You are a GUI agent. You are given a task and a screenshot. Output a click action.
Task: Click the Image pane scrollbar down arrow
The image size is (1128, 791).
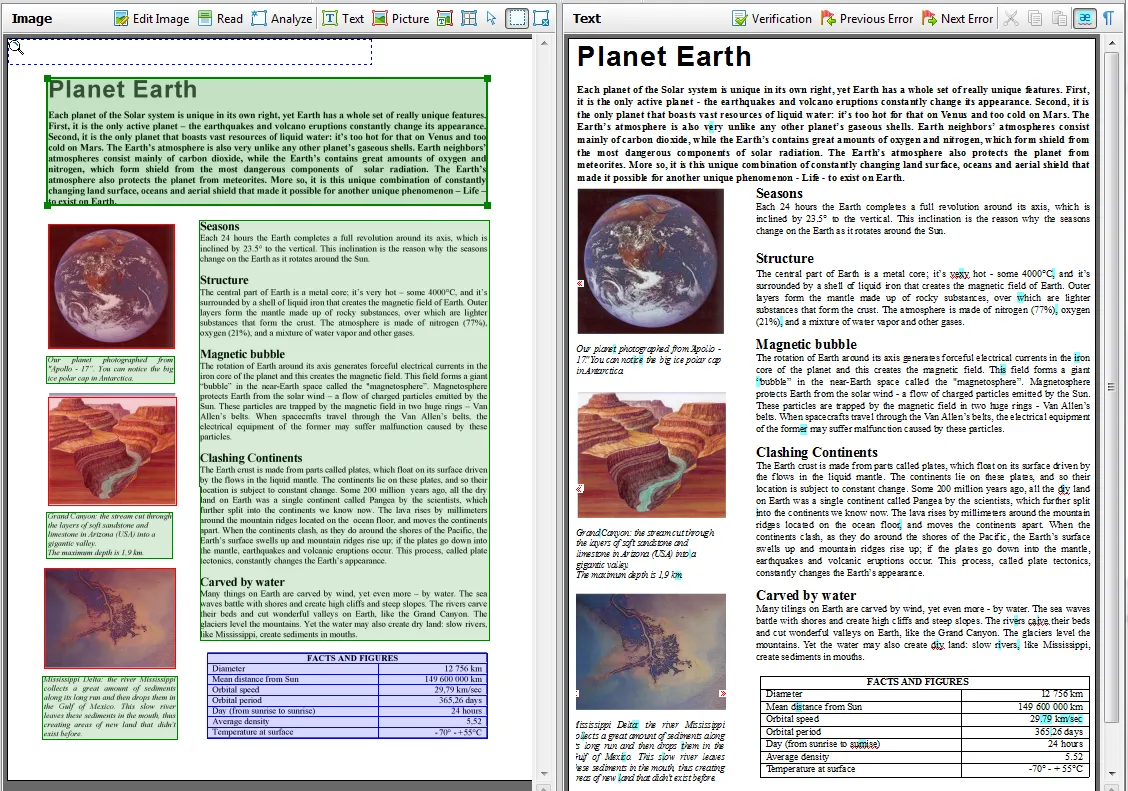[544, 774]
